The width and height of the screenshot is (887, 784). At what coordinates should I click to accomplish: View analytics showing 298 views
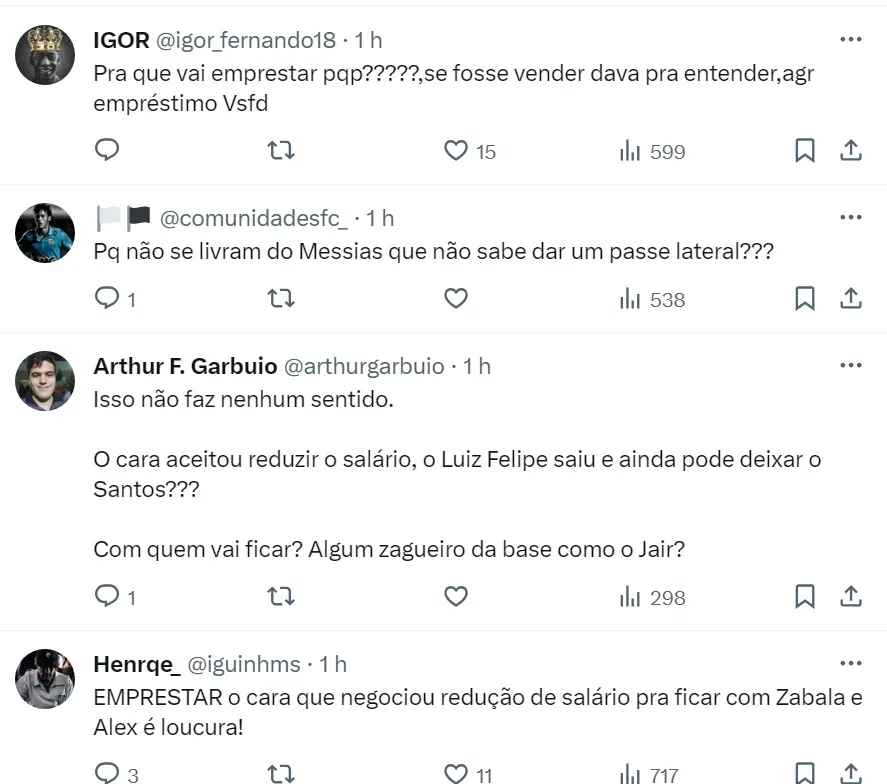pyautogui.click(x=652, y=596)
